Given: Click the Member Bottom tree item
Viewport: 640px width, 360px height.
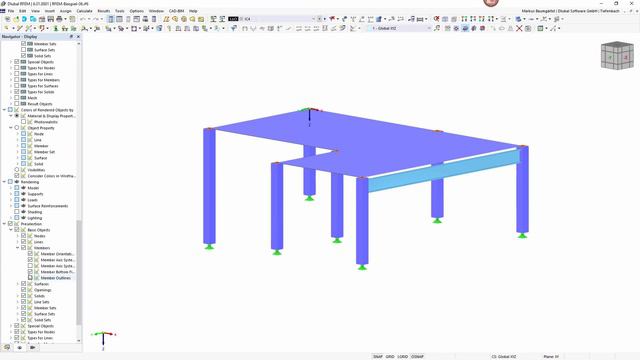Looking at the screenshot, I should click(57, 272).
